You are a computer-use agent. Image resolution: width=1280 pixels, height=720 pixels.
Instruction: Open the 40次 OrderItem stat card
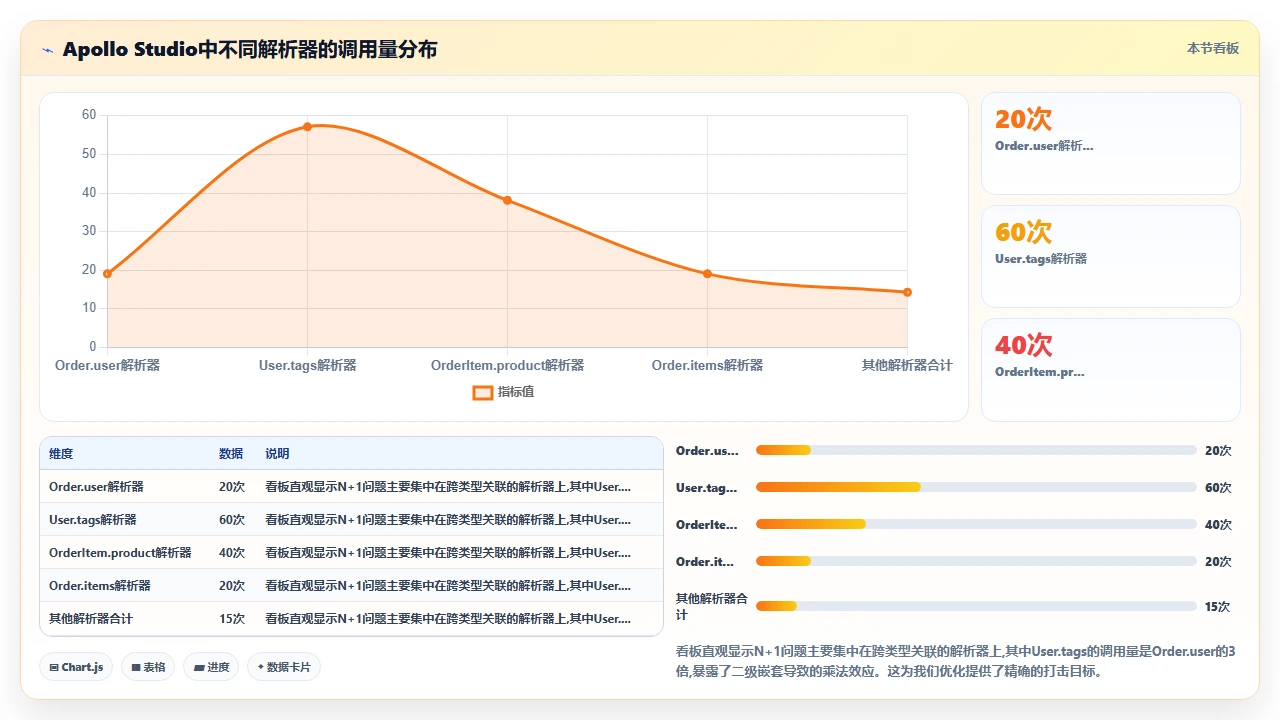pos(1111,369)
